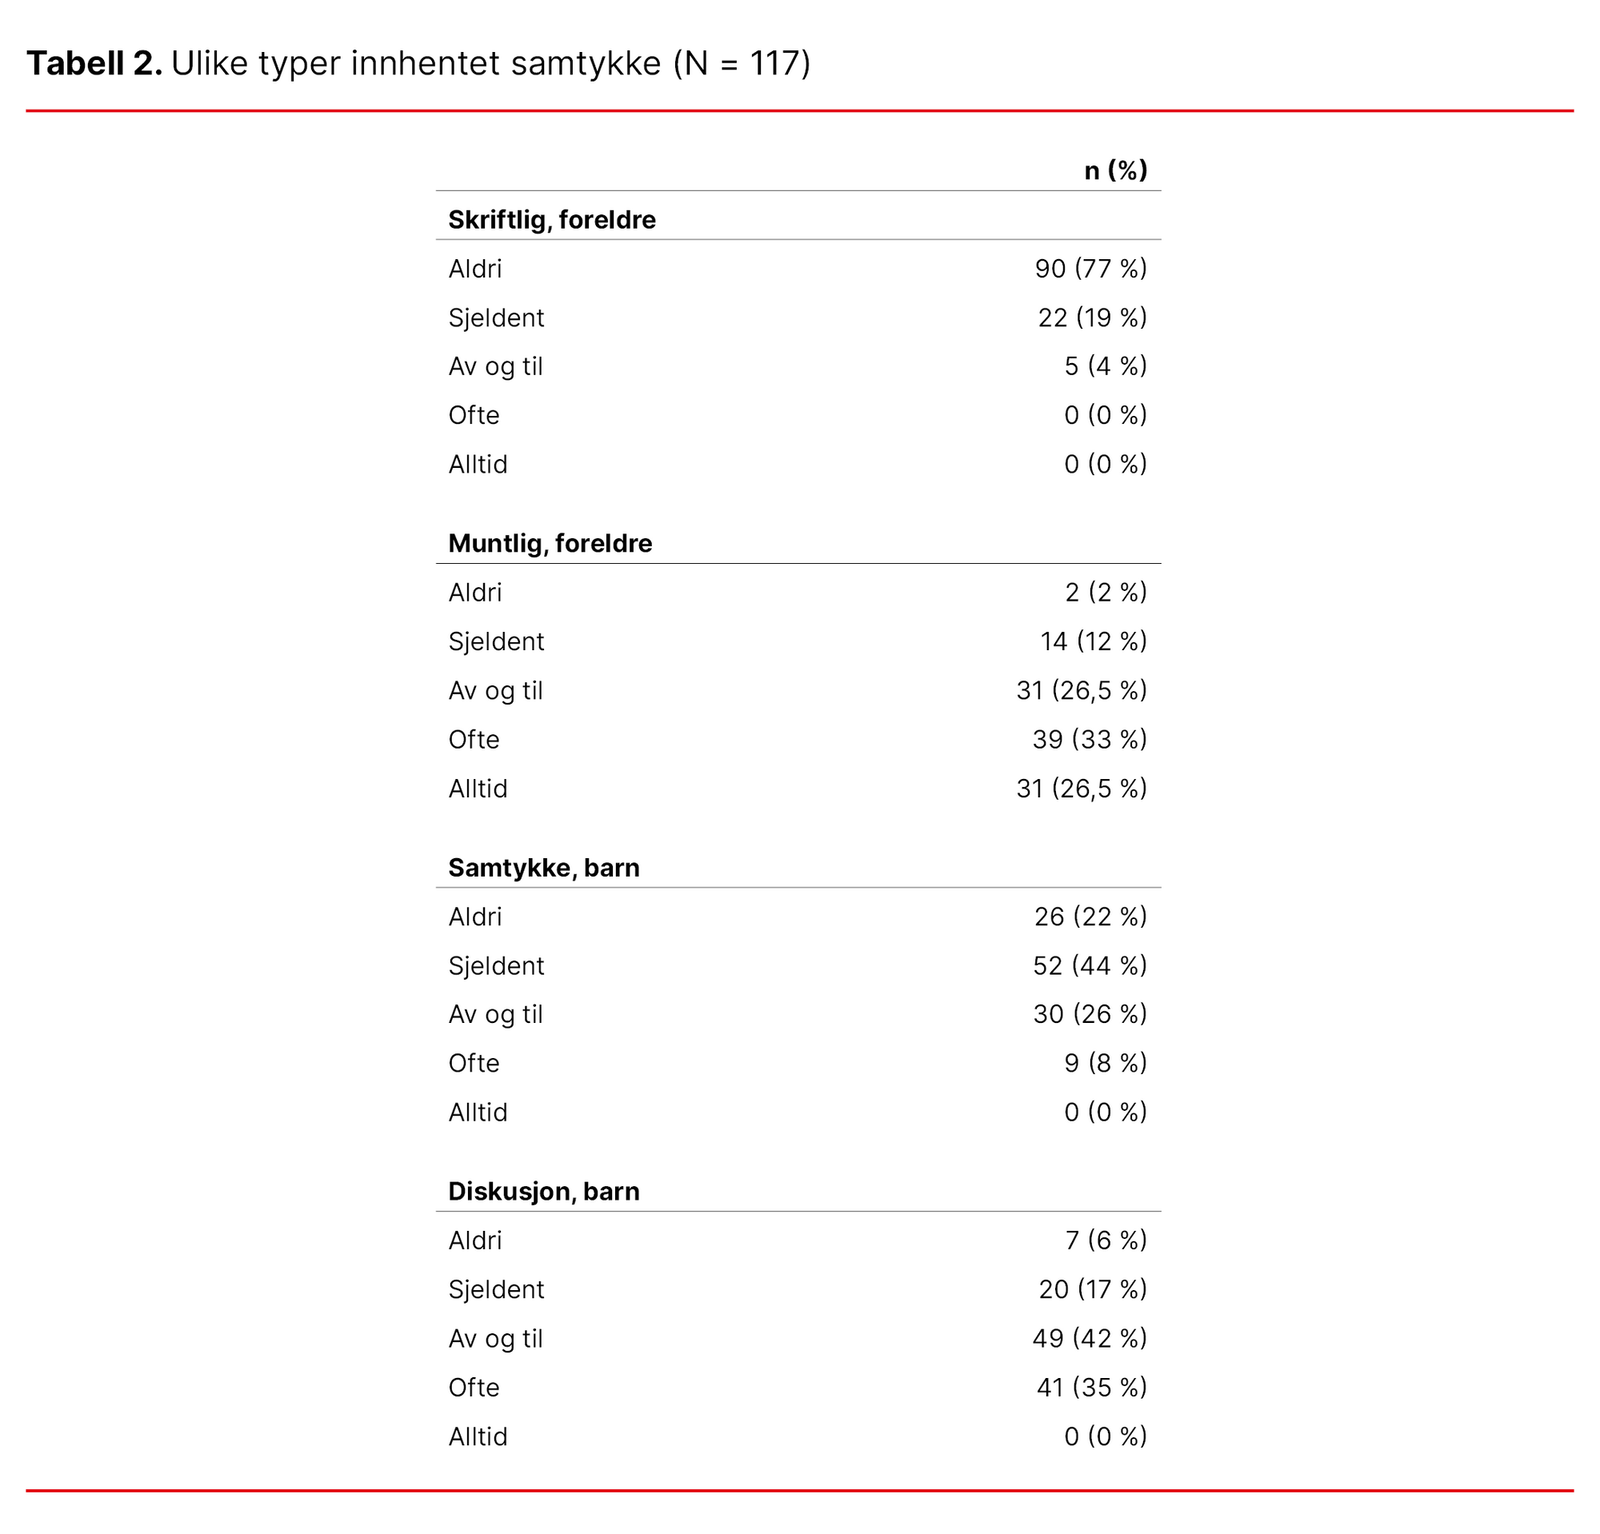Viewport: 1600px width, 1534px height.
Task: Select the 'Skriftlig, foreldre' section heading
Action: point(552,220)
